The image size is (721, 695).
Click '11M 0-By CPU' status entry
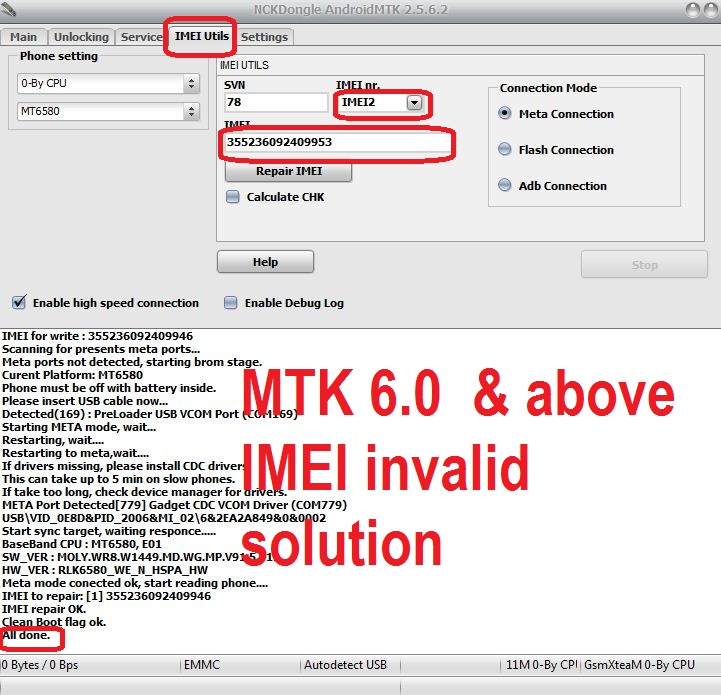point(542,665)
